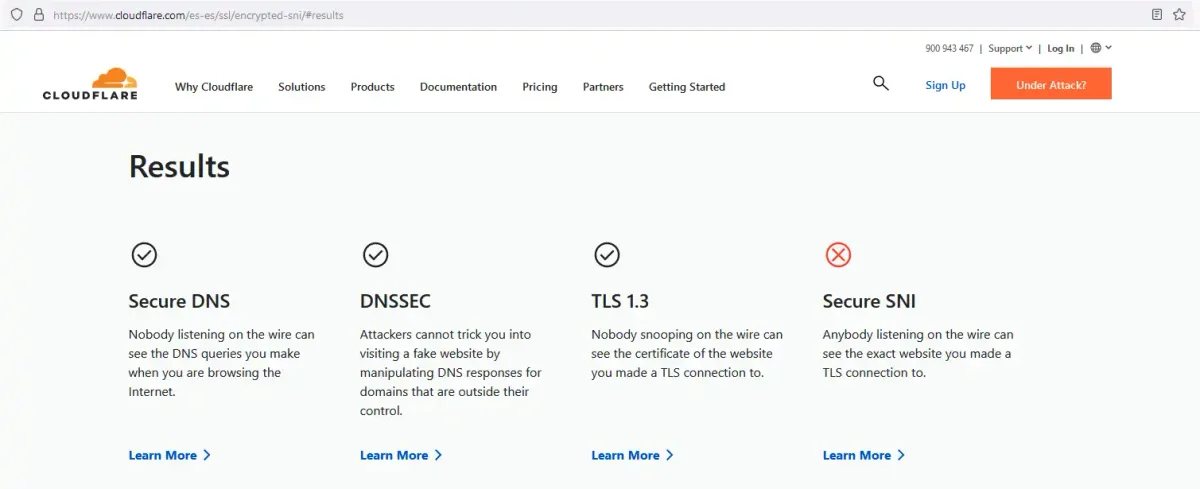Viewport: 1200px width, 489px height.
Task: Open the Why Cloudflare menu
Action: [214, 87]
